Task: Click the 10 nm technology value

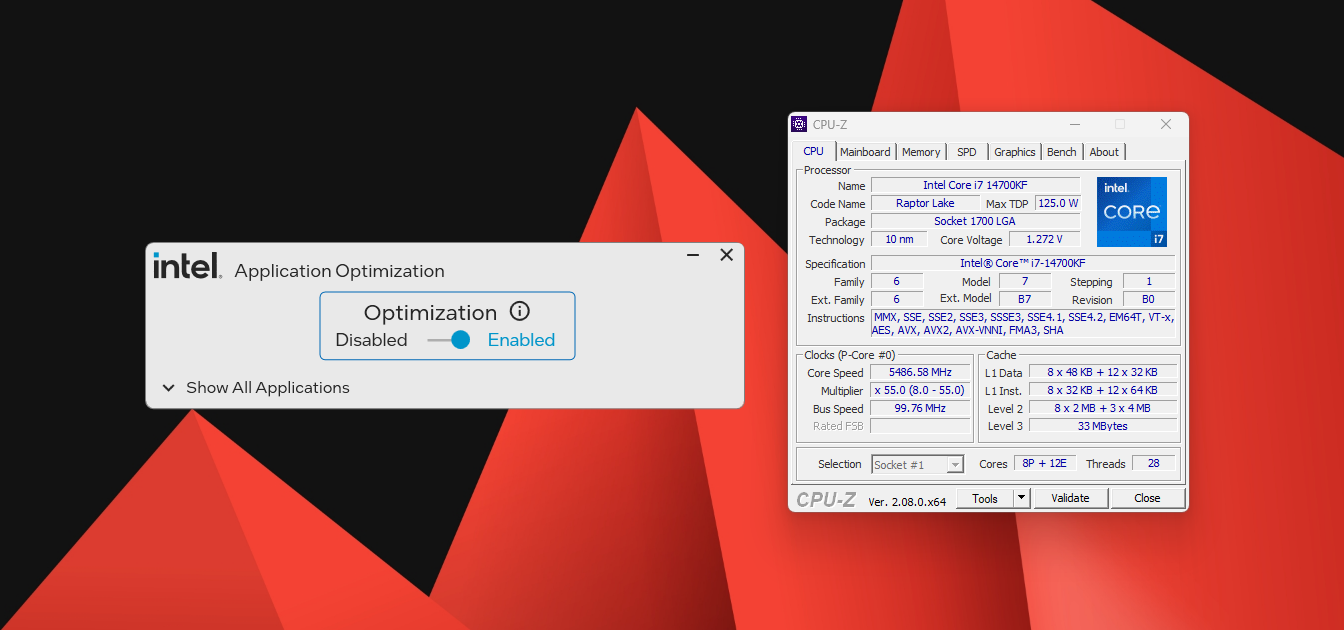Action: [x=899, y=239]
